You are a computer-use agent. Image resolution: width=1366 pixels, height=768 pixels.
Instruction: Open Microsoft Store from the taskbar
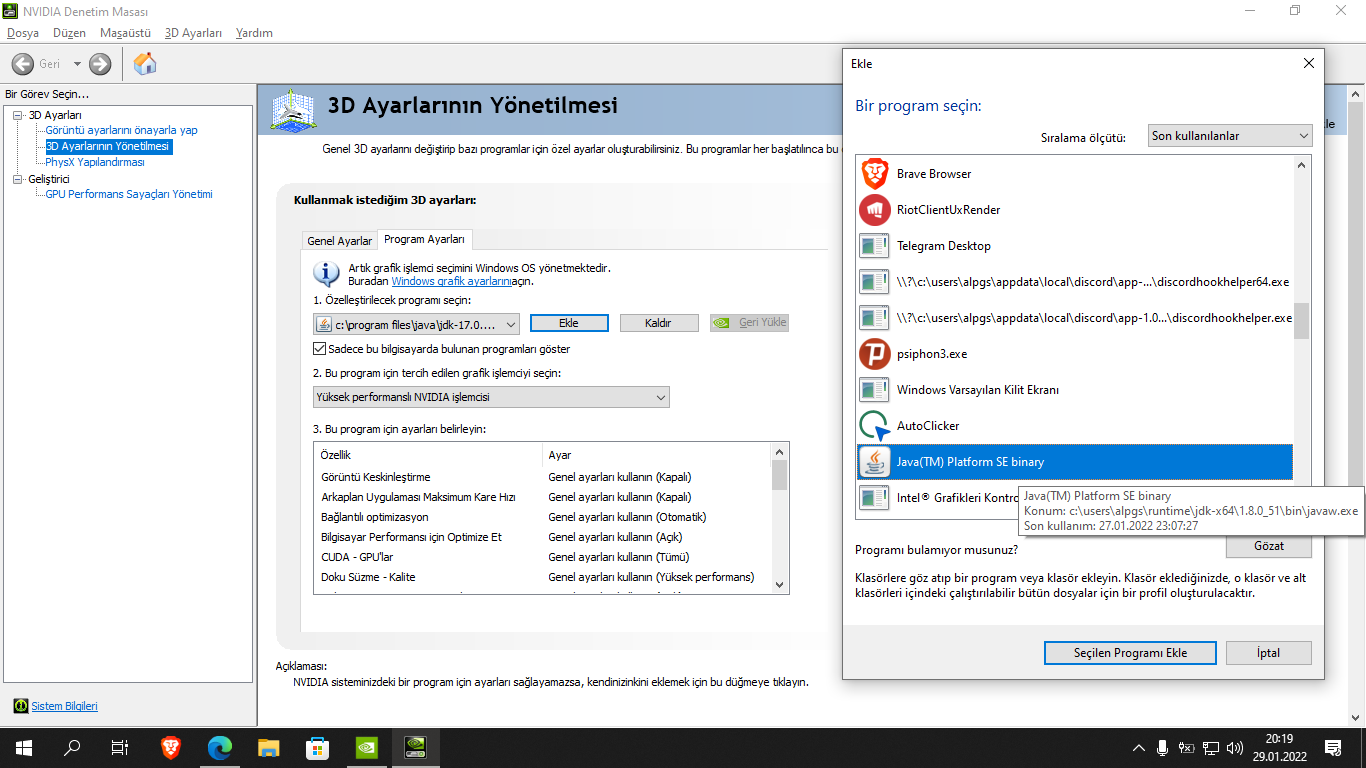[x=317, y=748]
